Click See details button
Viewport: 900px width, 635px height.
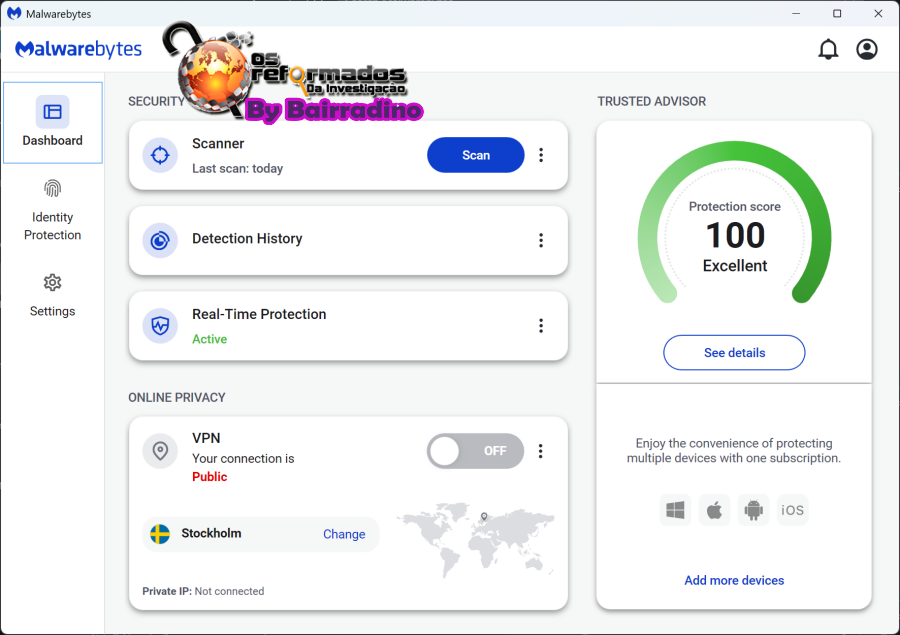click(x=734, y=353)
